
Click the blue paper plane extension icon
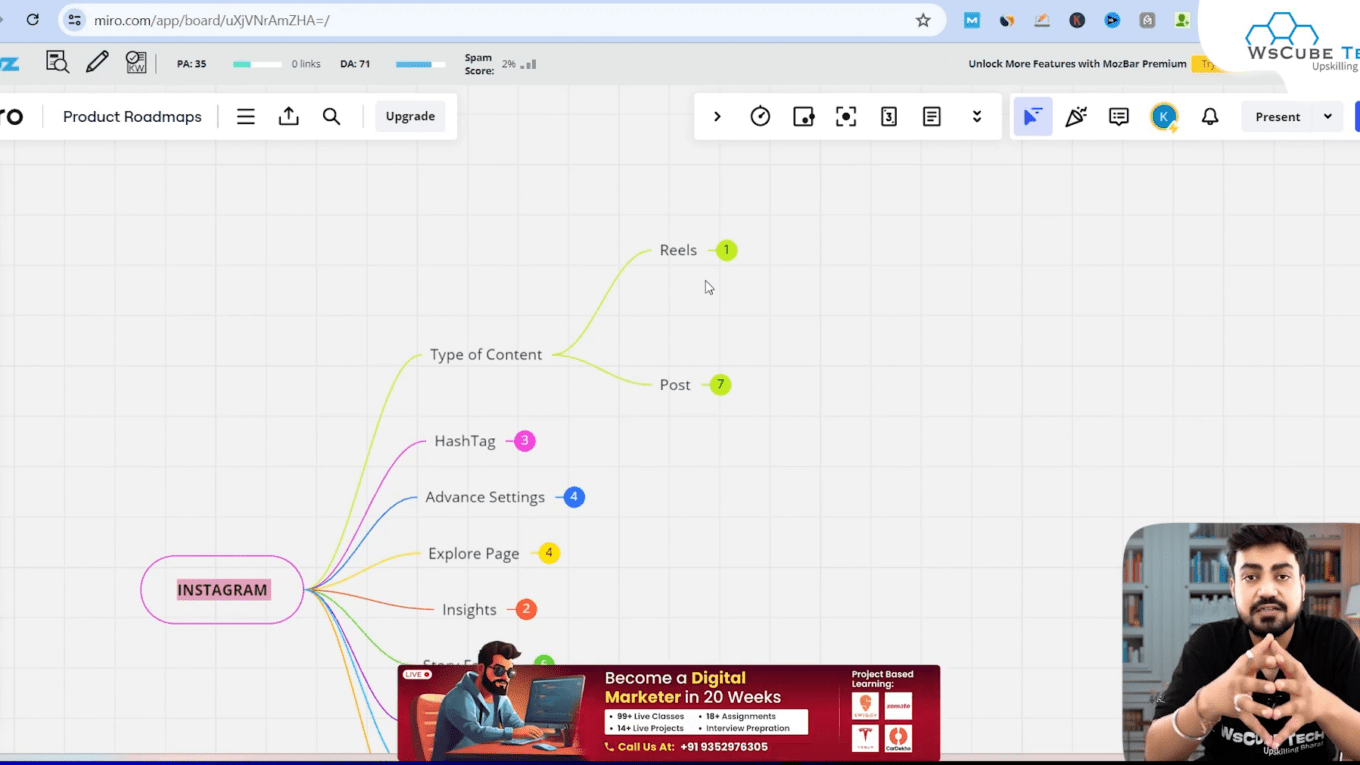pos(1112,20)
